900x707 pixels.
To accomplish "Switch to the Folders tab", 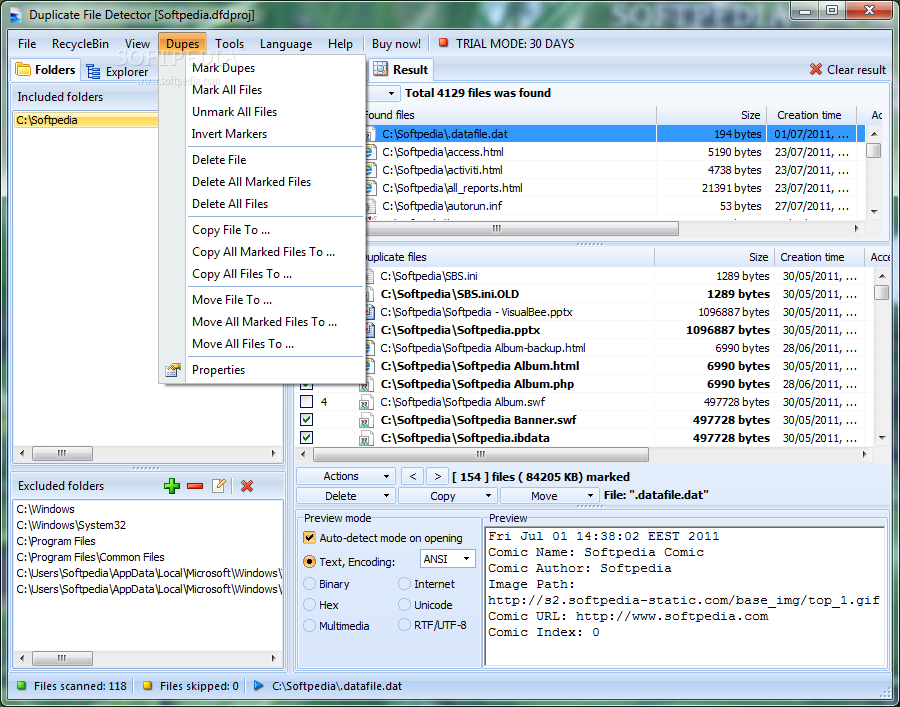I will click(45, 69).
